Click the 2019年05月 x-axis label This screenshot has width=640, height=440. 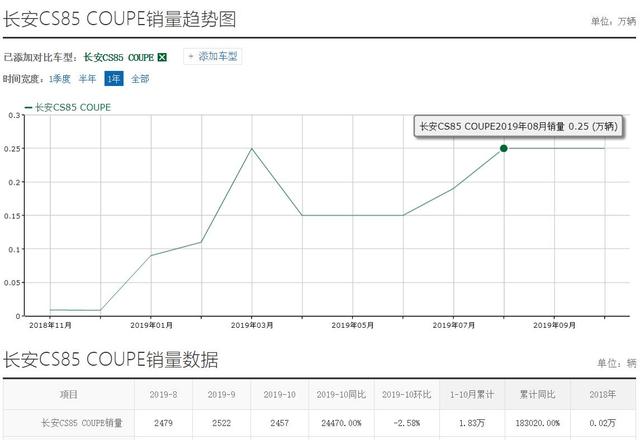tap(353, 325)
